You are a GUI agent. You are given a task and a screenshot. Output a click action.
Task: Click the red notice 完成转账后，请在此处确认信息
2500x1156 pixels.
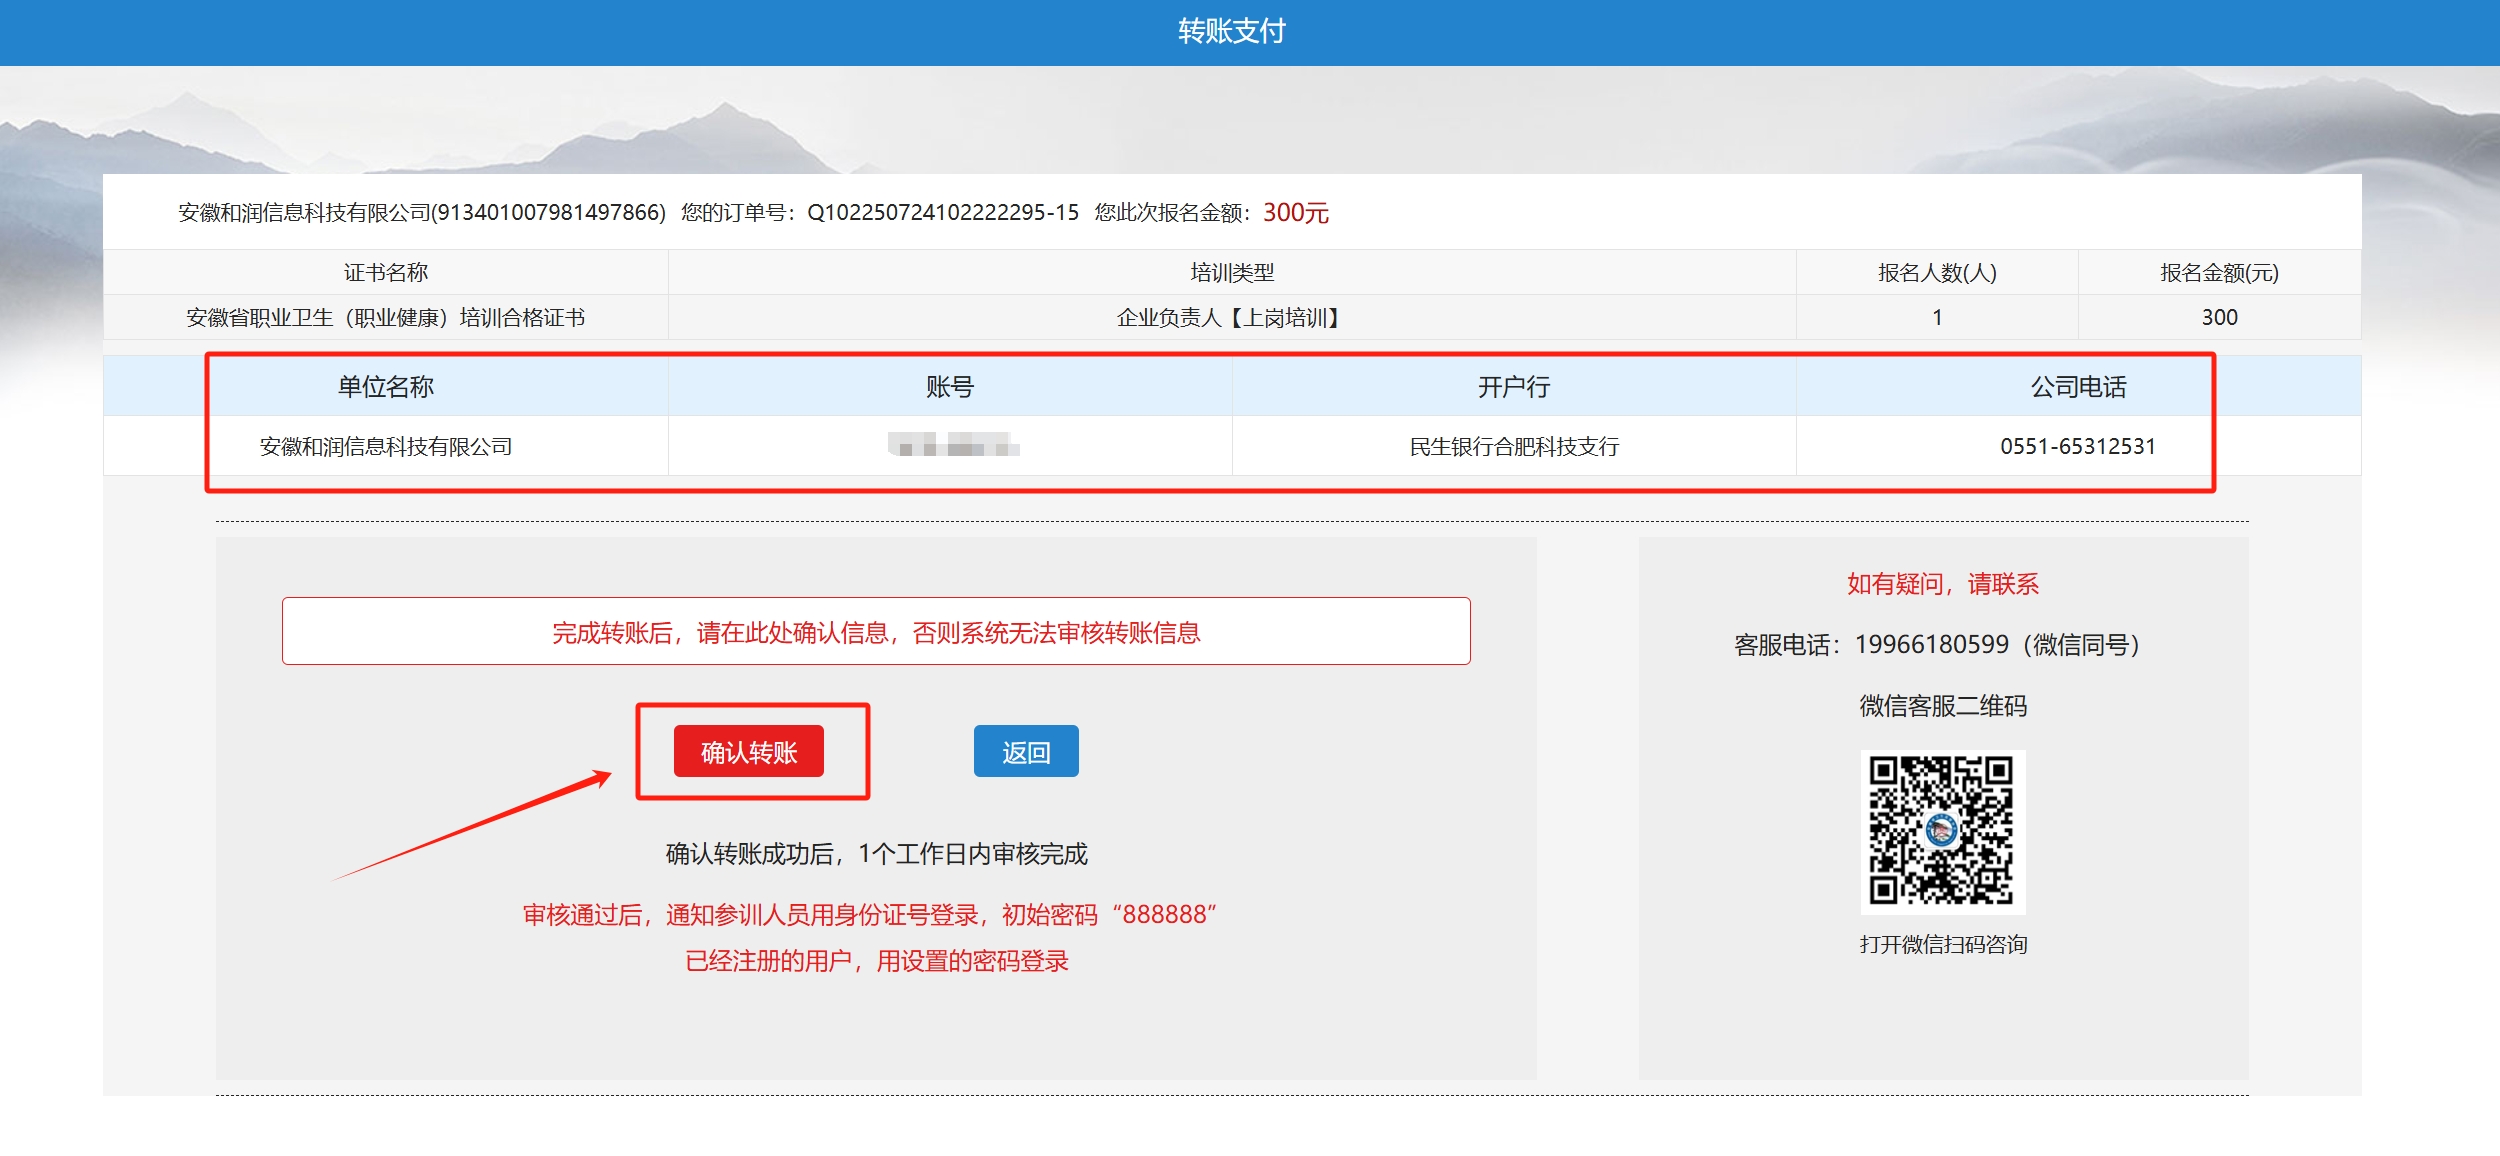876,631
